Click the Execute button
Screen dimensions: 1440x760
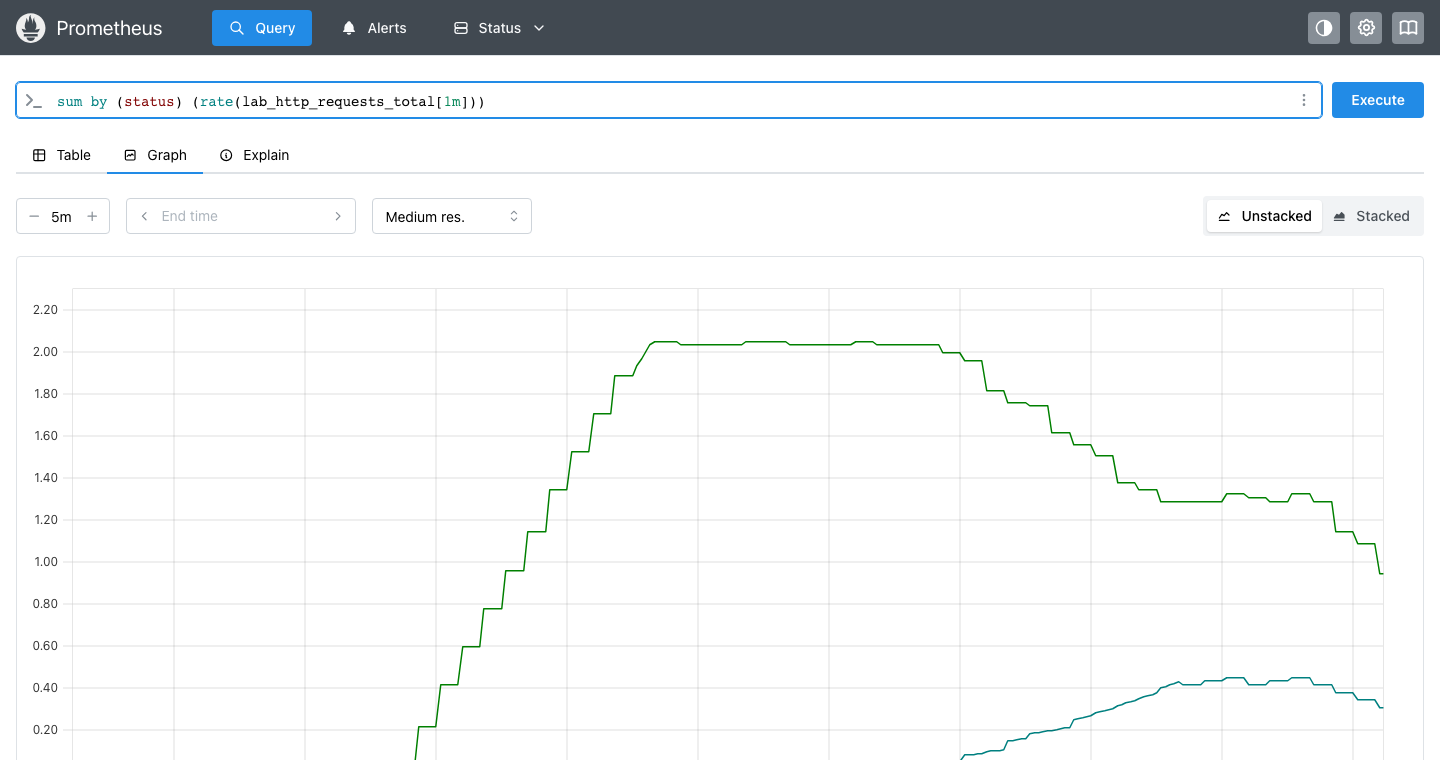point(1378,100)
